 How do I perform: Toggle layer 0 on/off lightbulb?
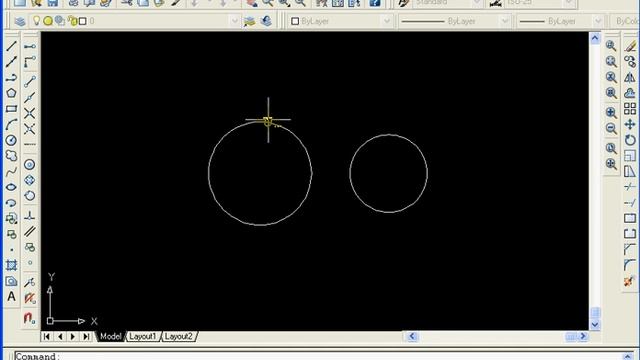(37, 20)
